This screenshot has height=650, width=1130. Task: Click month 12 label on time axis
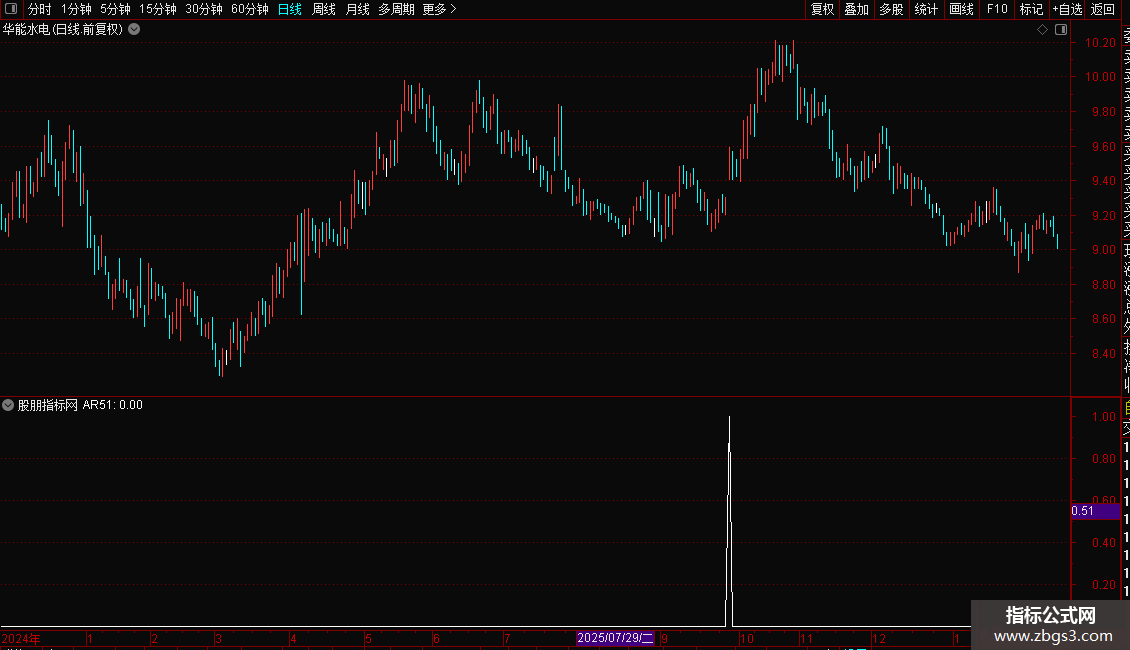tap(878, 638)
